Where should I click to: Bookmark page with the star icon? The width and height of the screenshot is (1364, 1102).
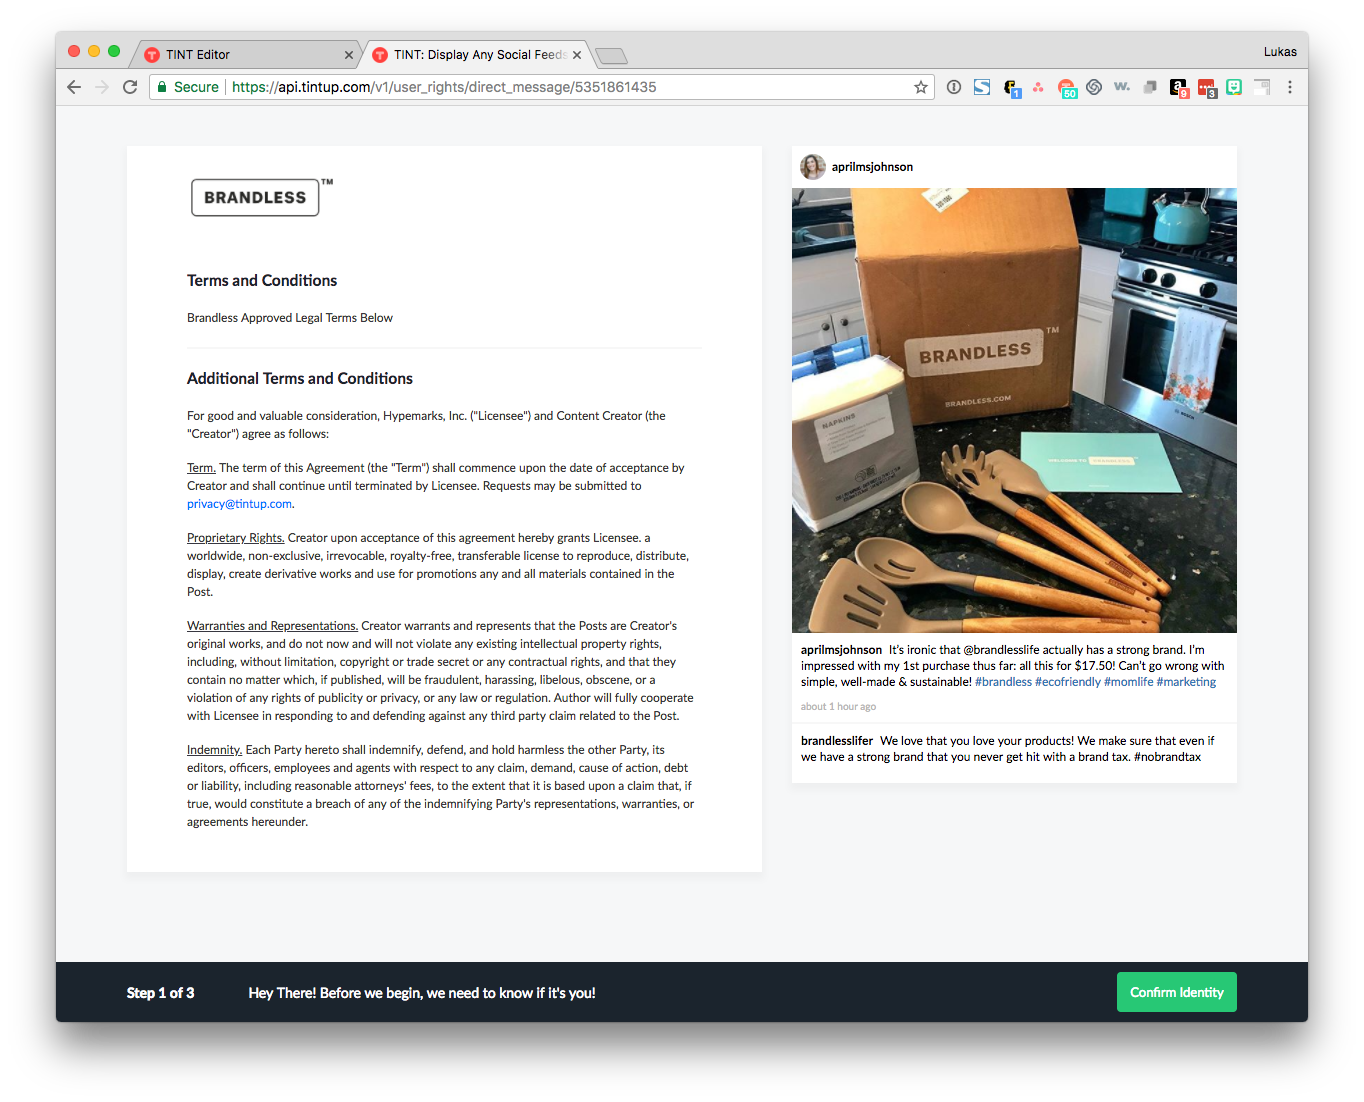pyautogui.click(x=921, y=87)
